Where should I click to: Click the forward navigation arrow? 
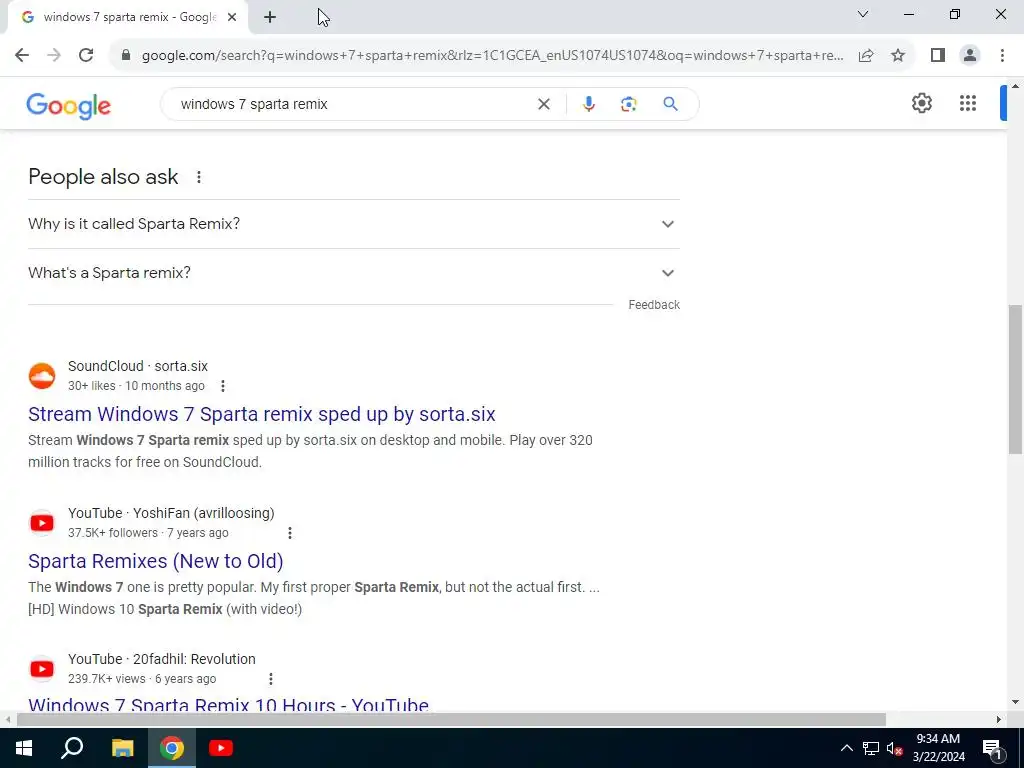coord(54,56)
